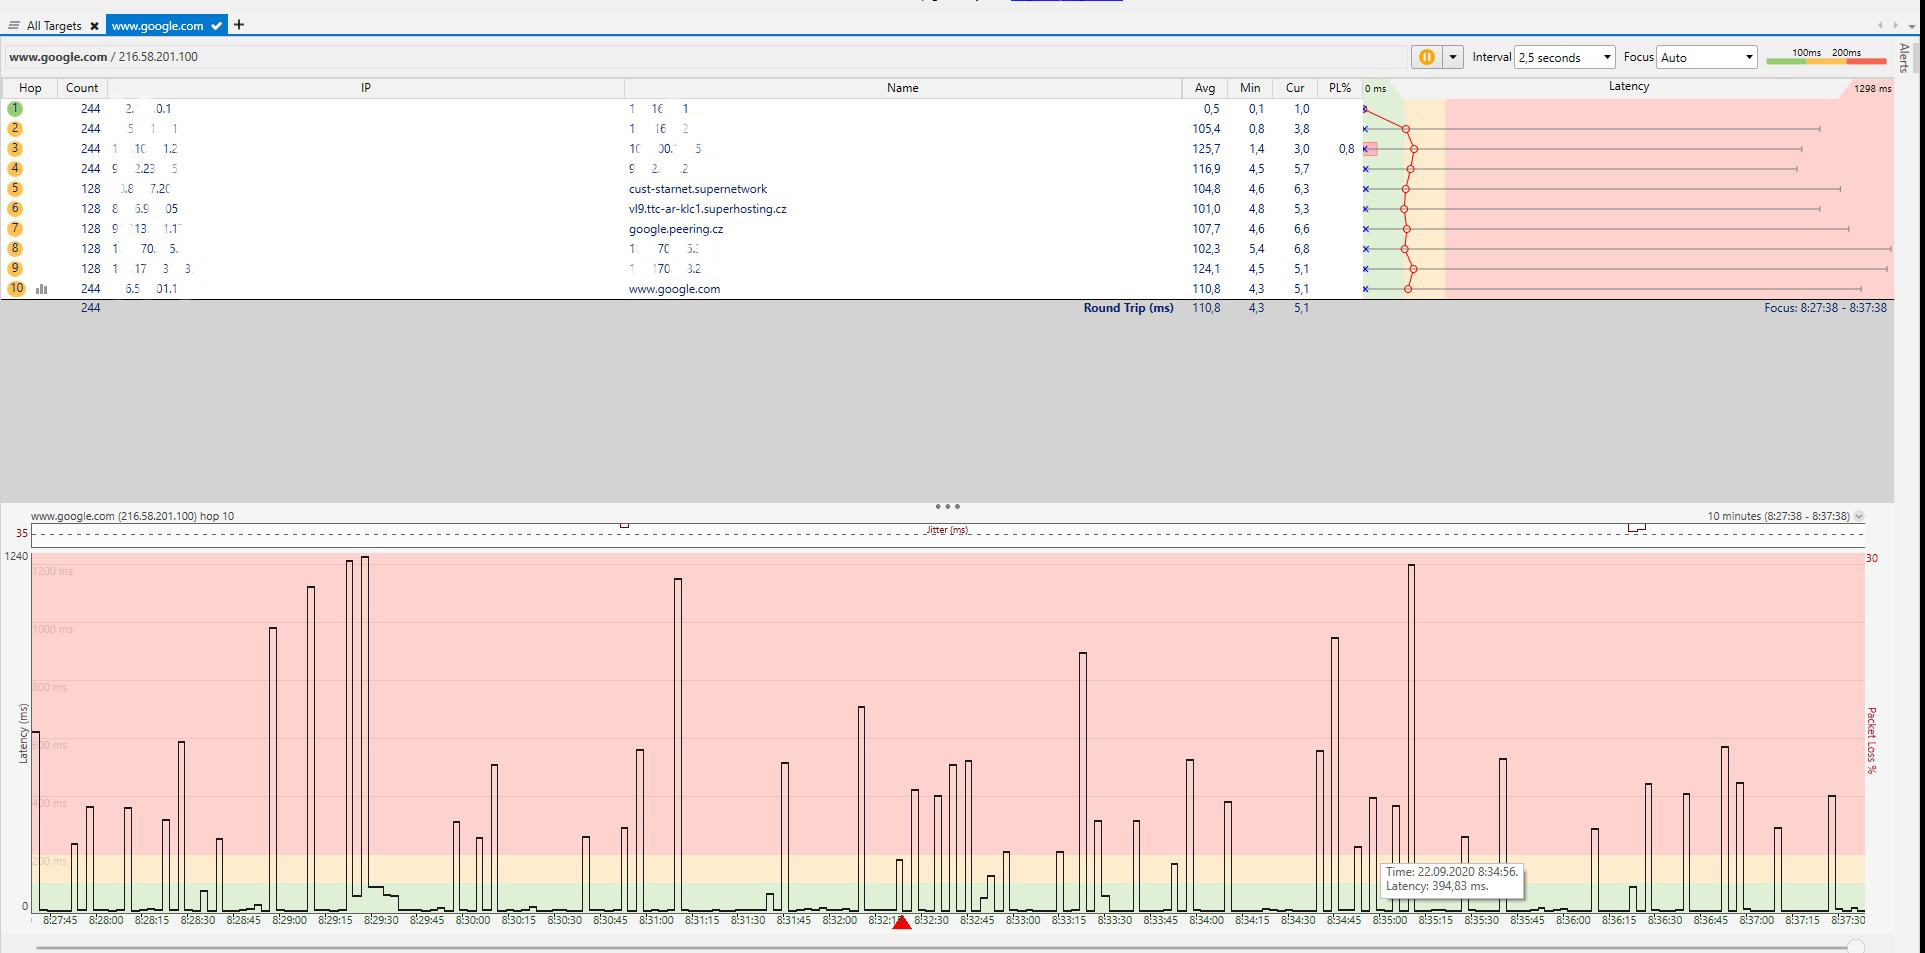1925x953 pixels.
Task: Click the red triangle marker on the timeline
Action: point(901,922)
